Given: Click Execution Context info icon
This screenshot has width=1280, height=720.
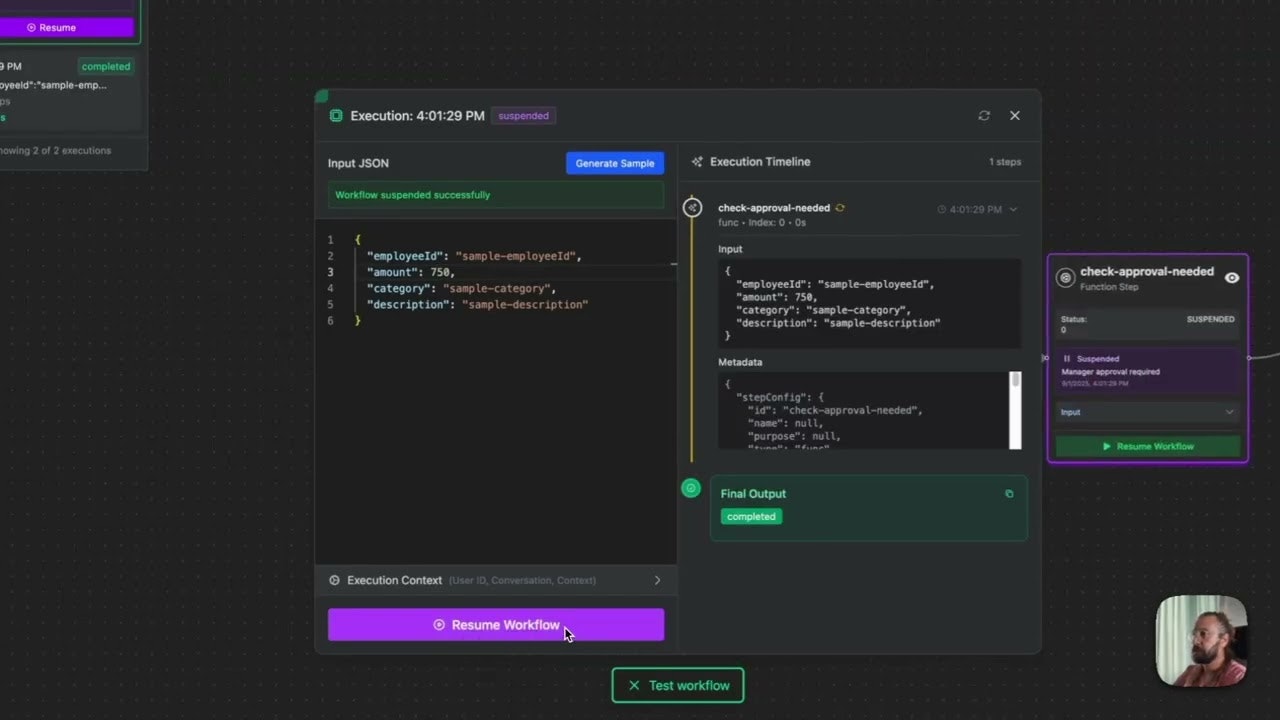Looking at the screenshot, I should (x=334, y=580).
